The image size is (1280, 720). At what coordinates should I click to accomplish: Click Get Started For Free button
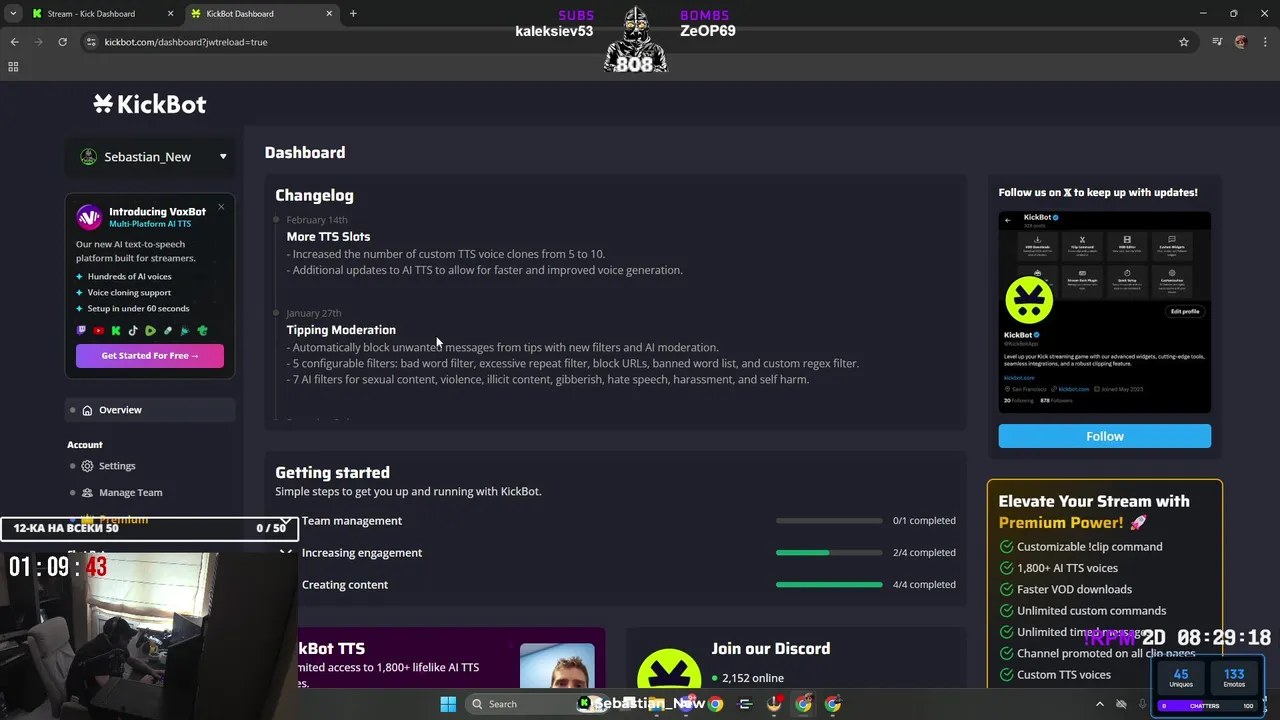[x=150, y=356]
